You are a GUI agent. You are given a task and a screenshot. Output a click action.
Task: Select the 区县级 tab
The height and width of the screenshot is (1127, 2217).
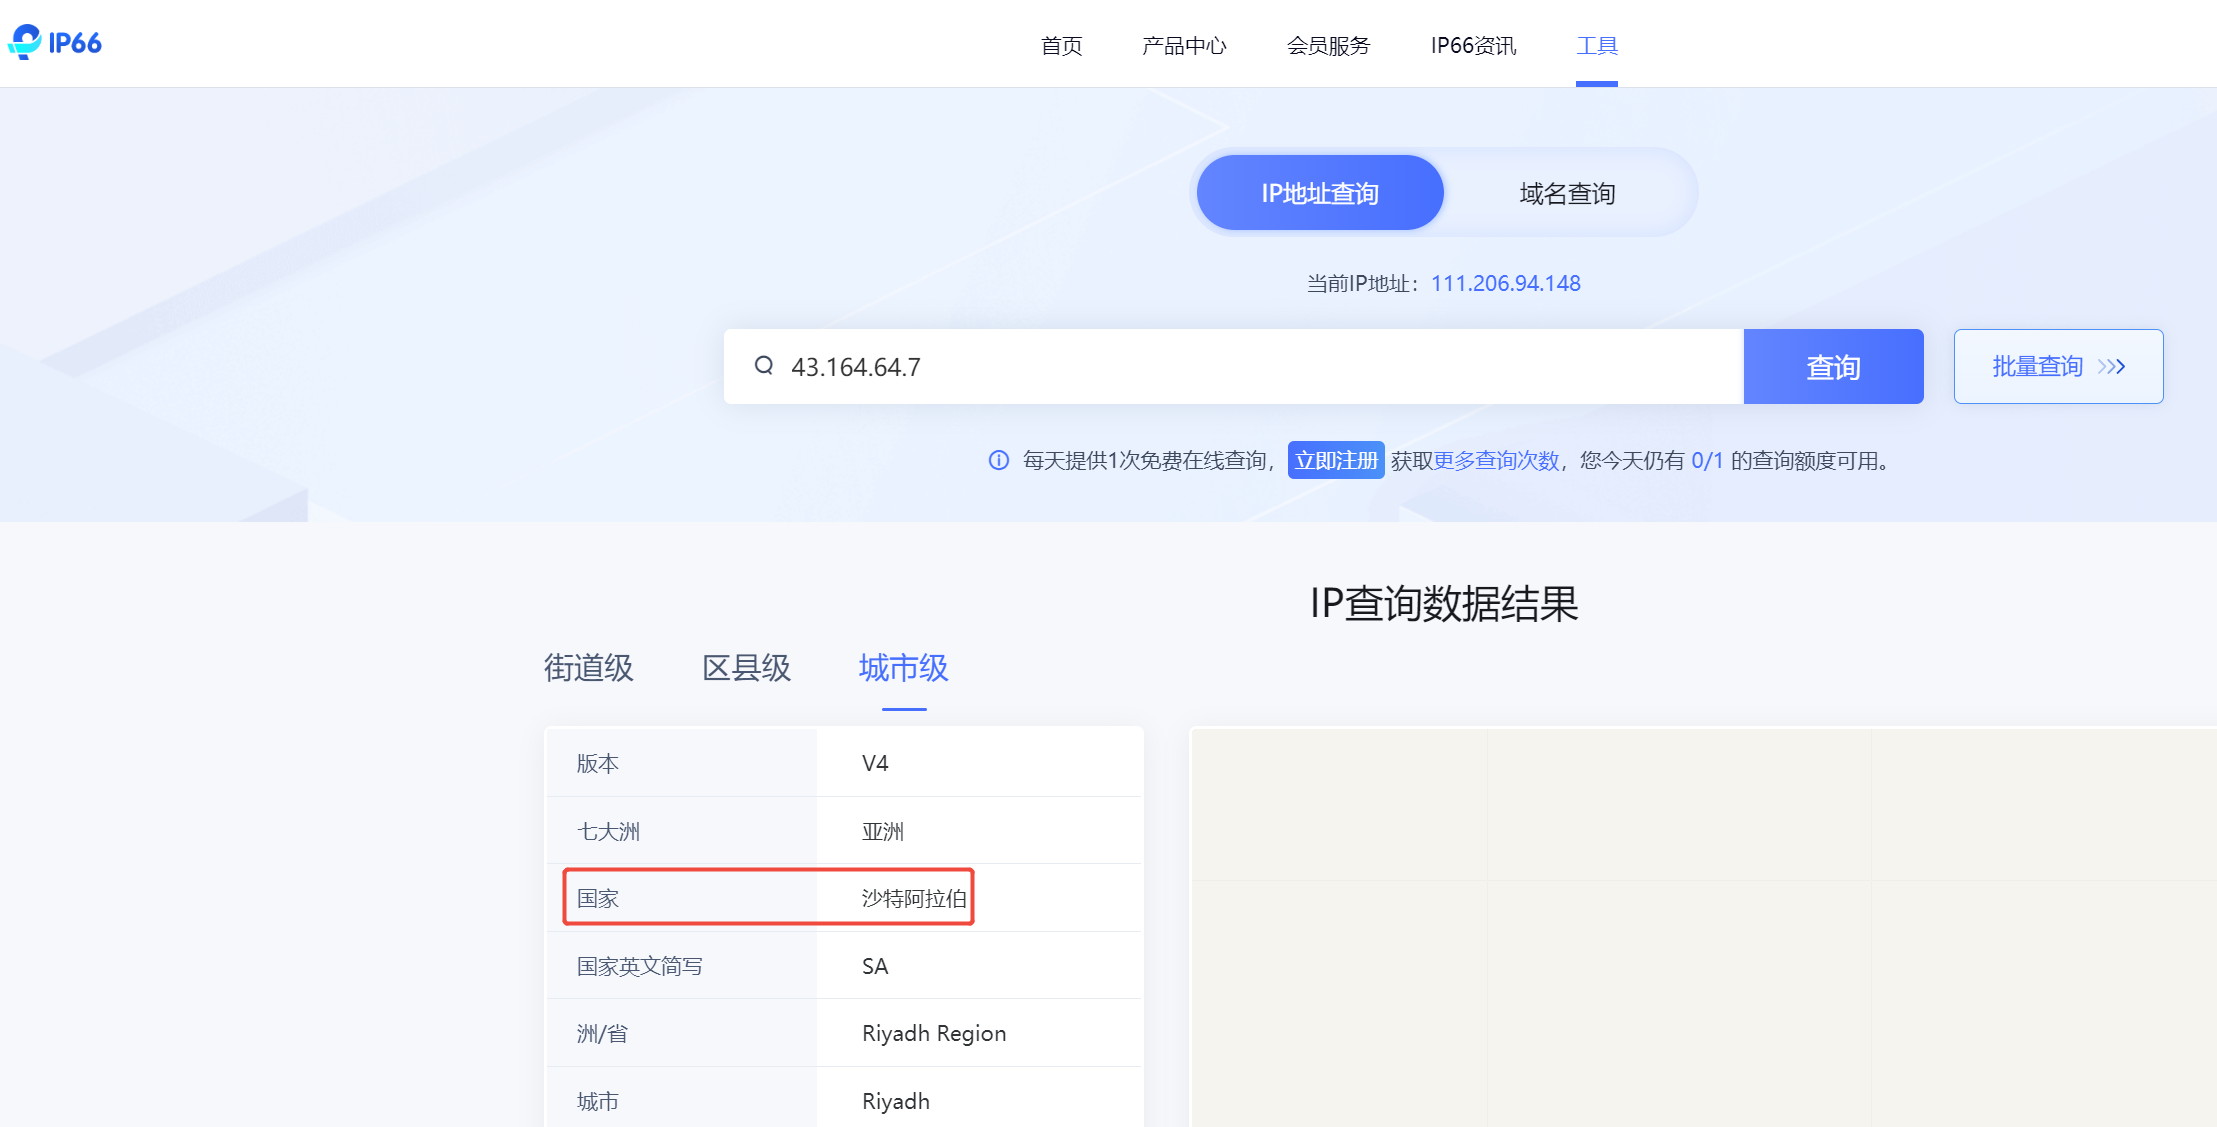[x=746, y=668]
